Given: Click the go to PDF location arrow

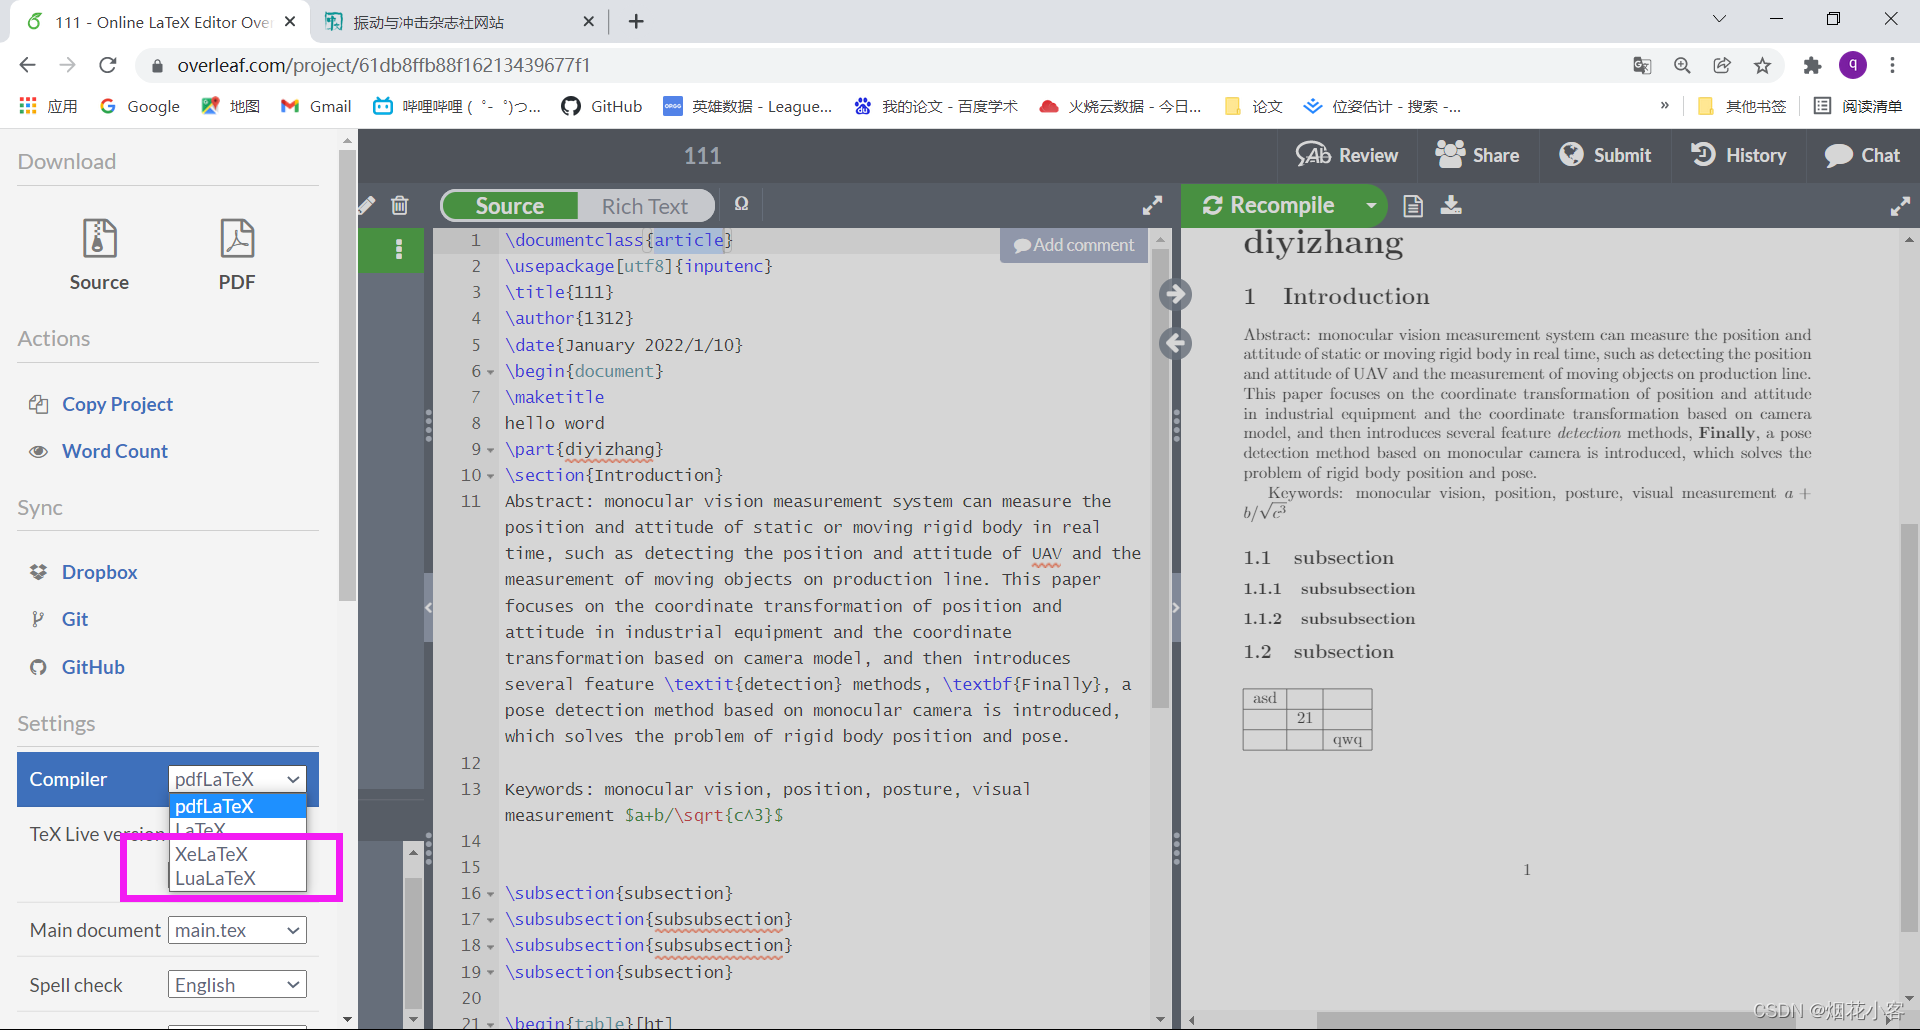Looking at the screenshot, I should pyautogui.click(x=1175, y=294).
